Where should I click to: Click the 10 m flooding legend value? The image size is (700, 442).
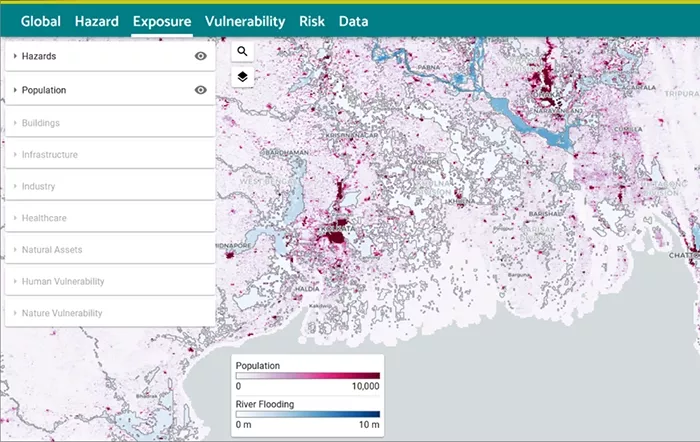pos(369,425)
